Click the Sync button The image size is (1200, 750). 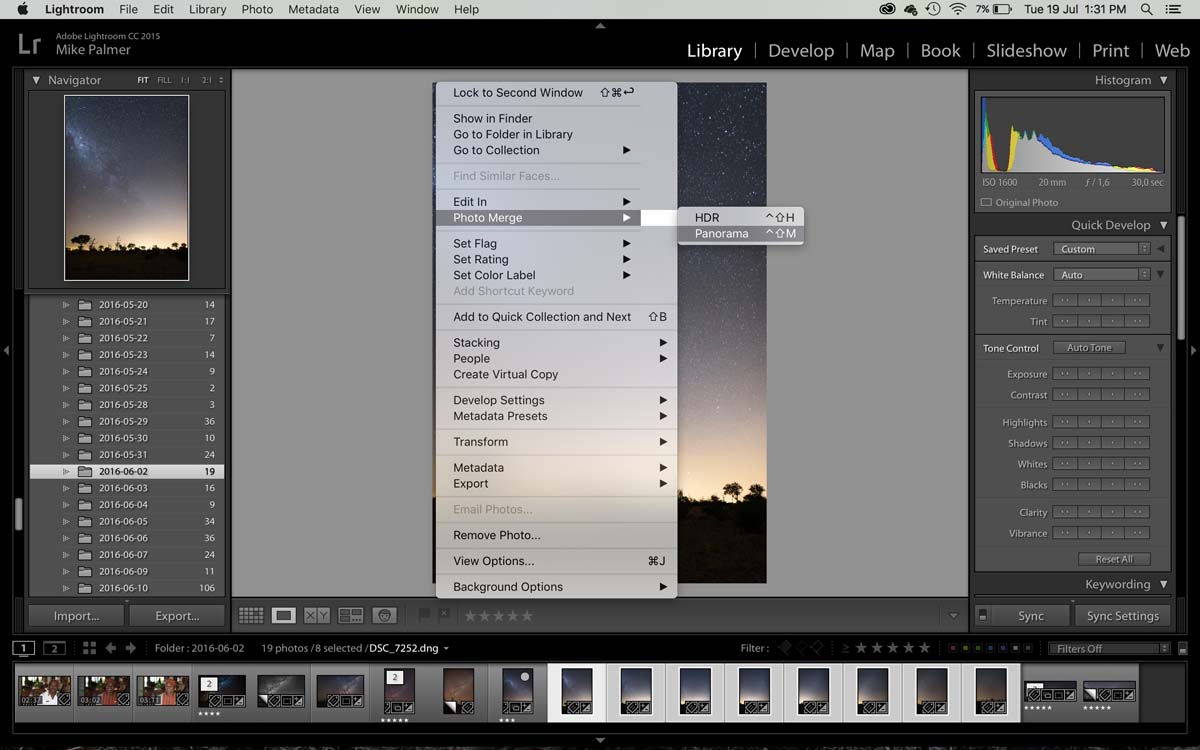pos(1031,616)
